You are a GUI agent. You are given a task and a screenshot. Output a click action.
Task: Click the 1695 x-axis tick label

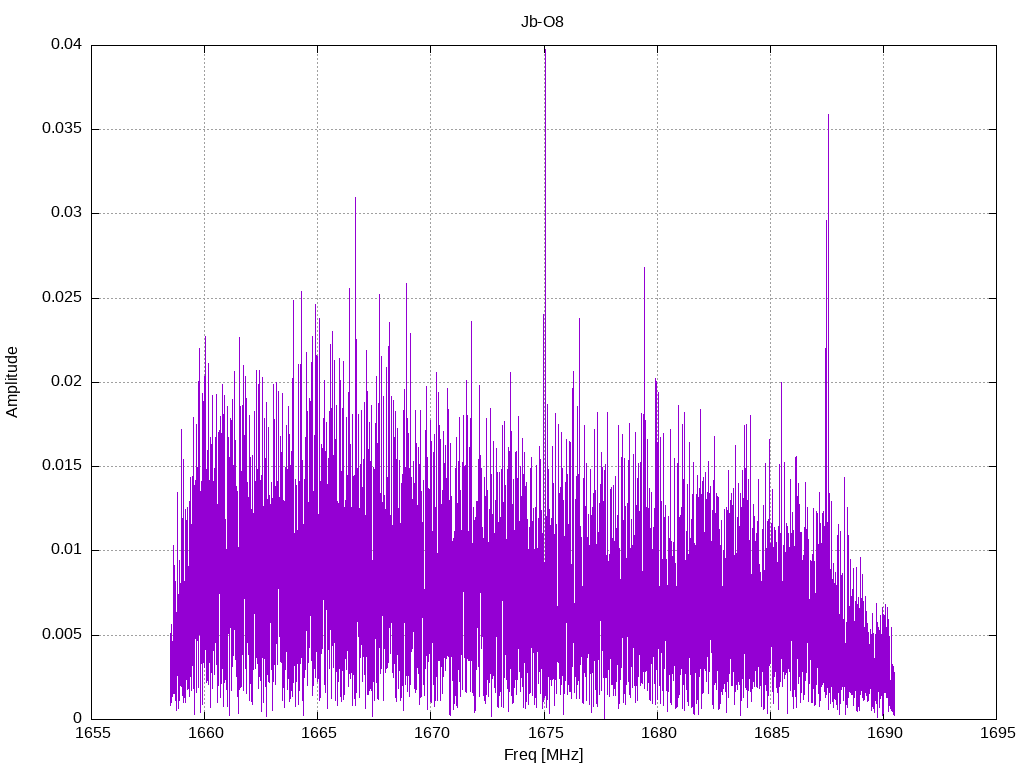coord(998,733)
